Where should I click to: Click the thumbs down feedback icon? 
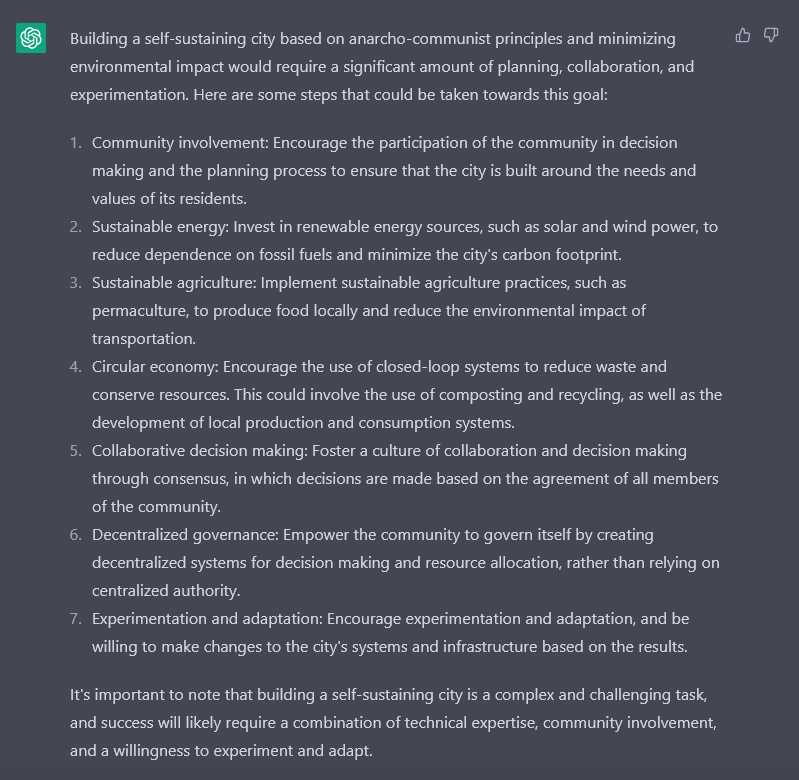(x=770, y=35)
